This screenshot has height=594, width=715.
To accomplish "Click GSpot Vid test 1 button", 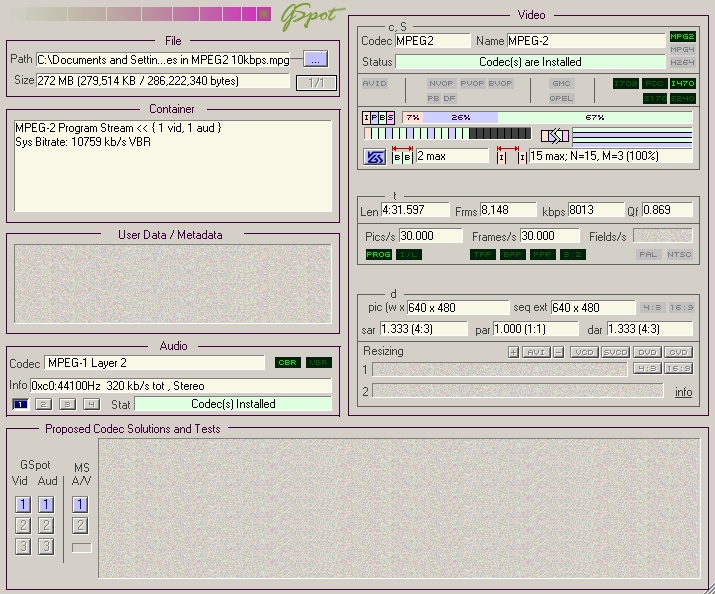I will click(x=23, y=505).
